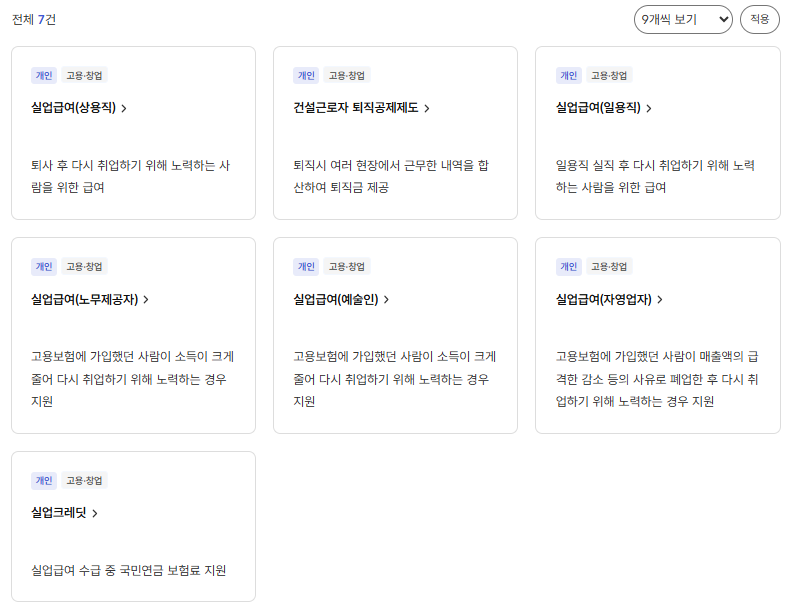The height and width of the screenshot is (610, 789).
Task: Open the 건설근로자 퇴직공제제도 title link
Action: 355,108
